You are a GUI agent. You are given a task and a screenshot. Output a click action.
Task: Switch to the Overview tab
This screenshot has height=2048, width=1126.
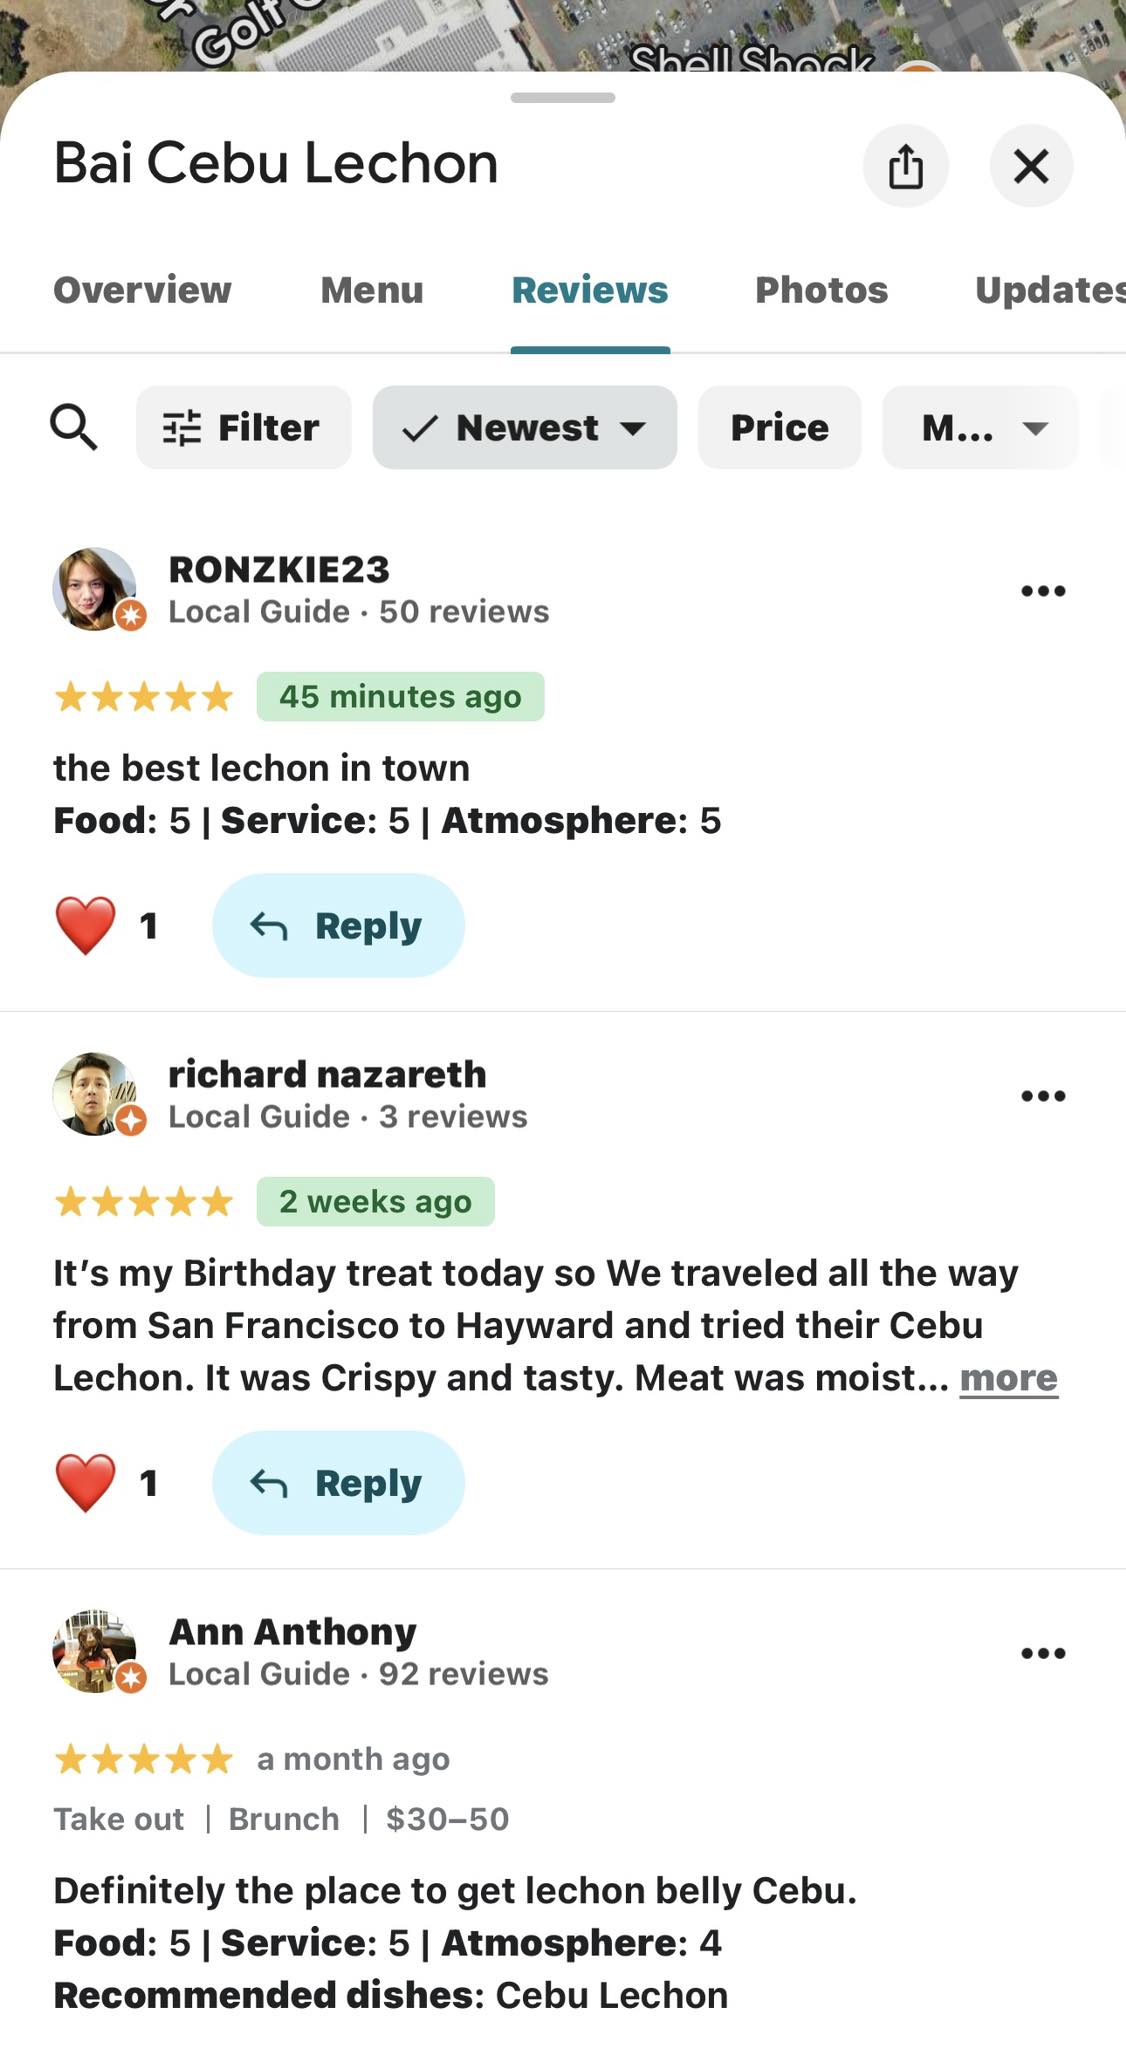pos(142,290)
